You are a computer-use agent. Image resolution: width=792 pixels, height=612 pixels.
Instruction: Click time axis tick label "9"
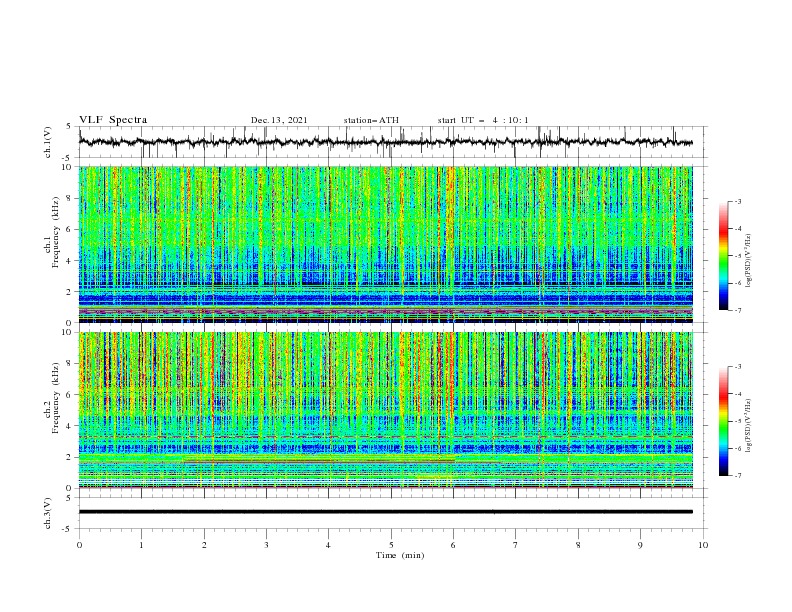click(640, 545)
